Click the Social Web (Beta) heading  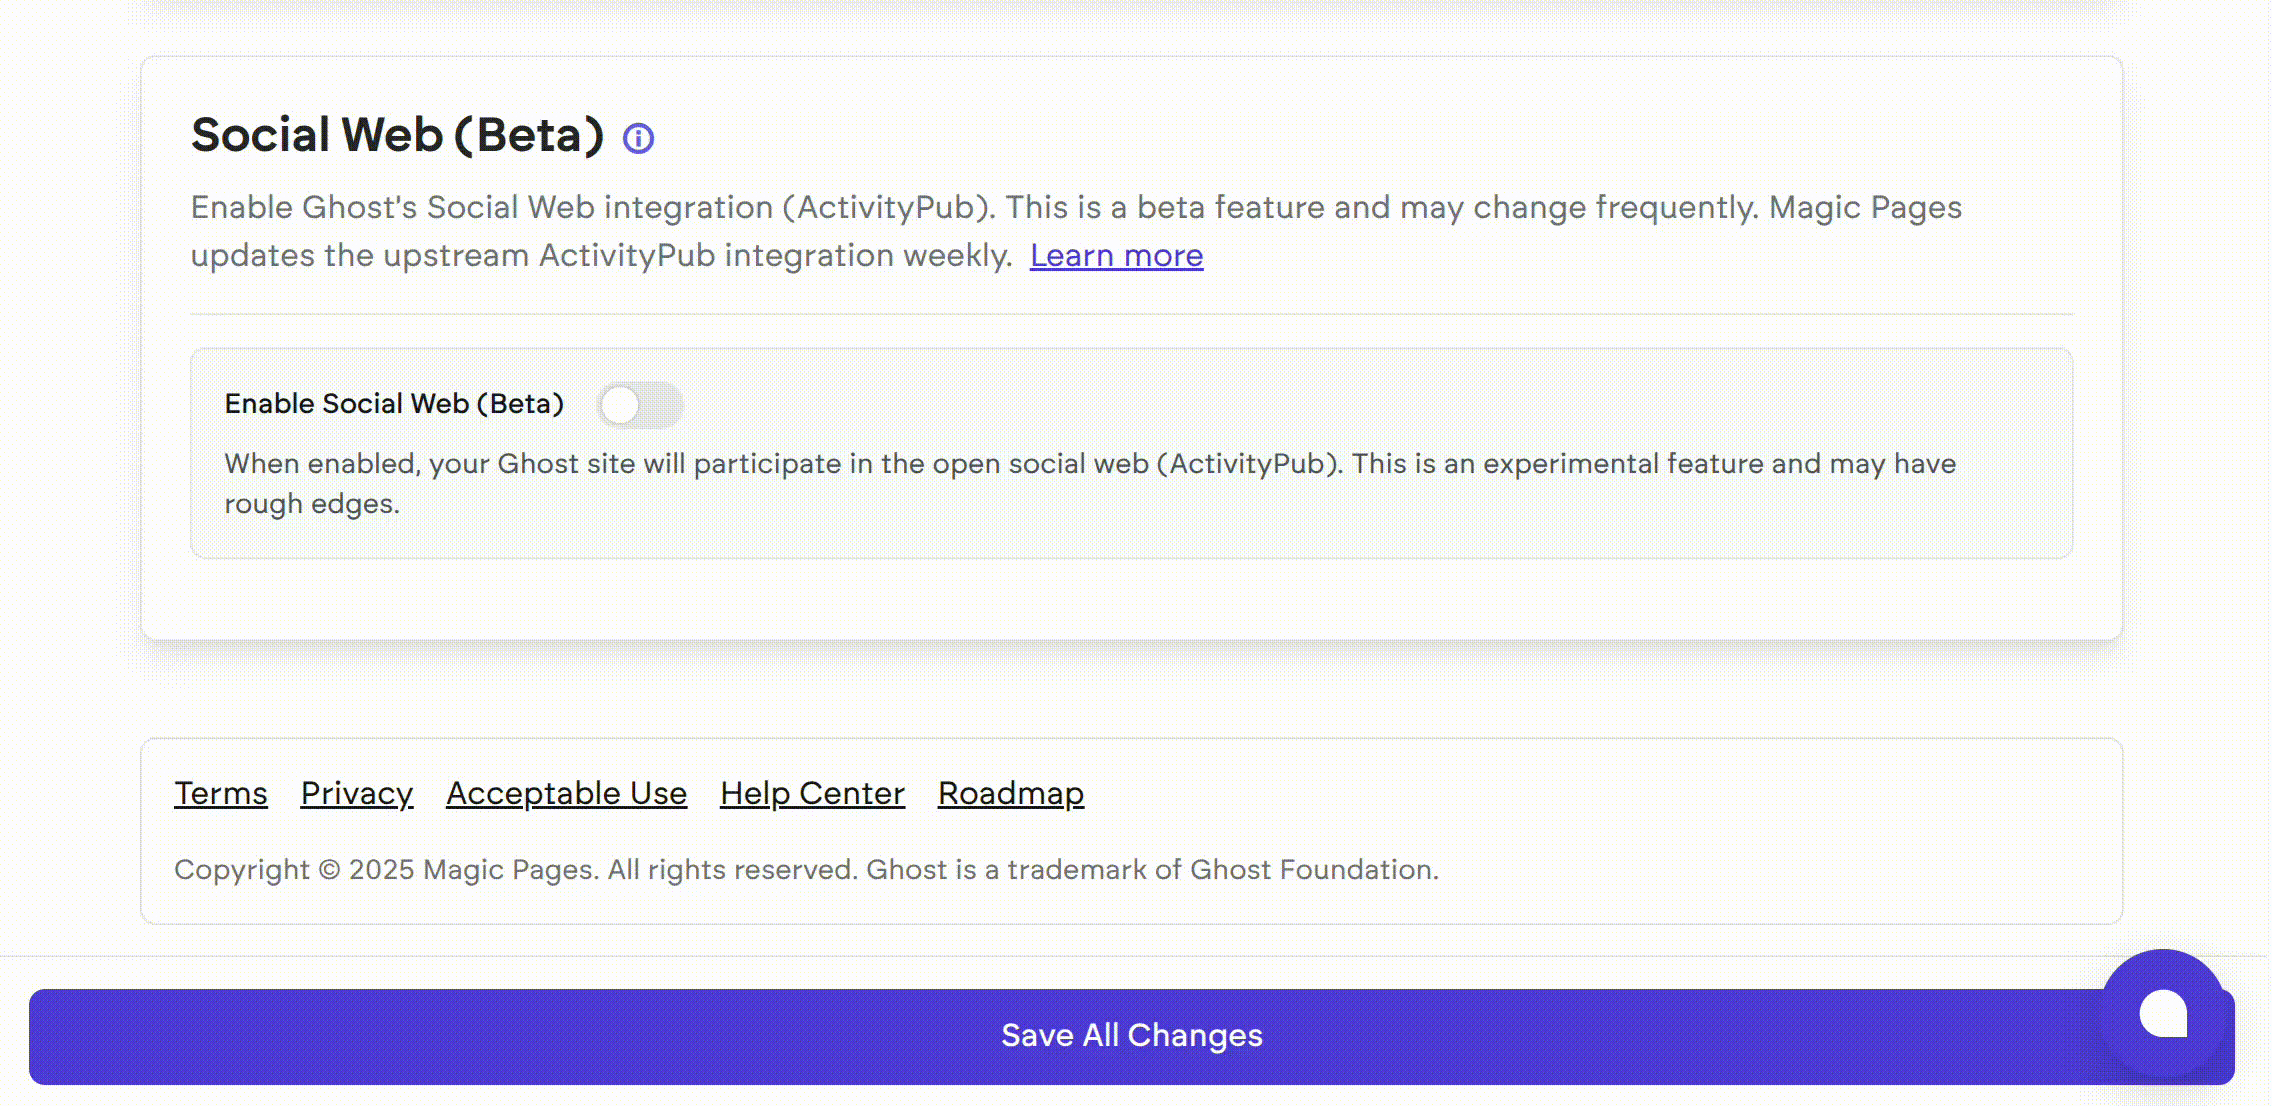[x=397, y=135]
